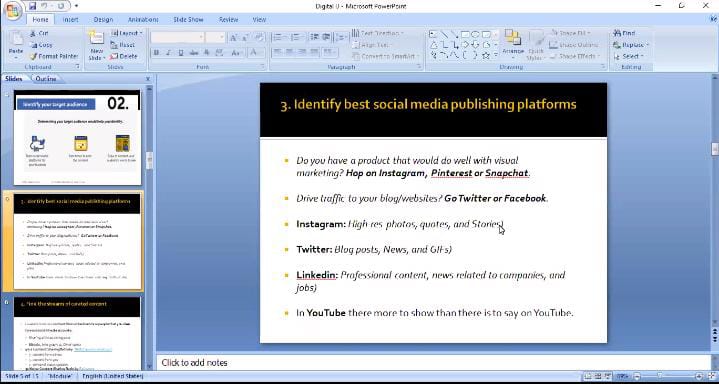Open the Arrange menu

pyautogui.click(x=513, y=44)
